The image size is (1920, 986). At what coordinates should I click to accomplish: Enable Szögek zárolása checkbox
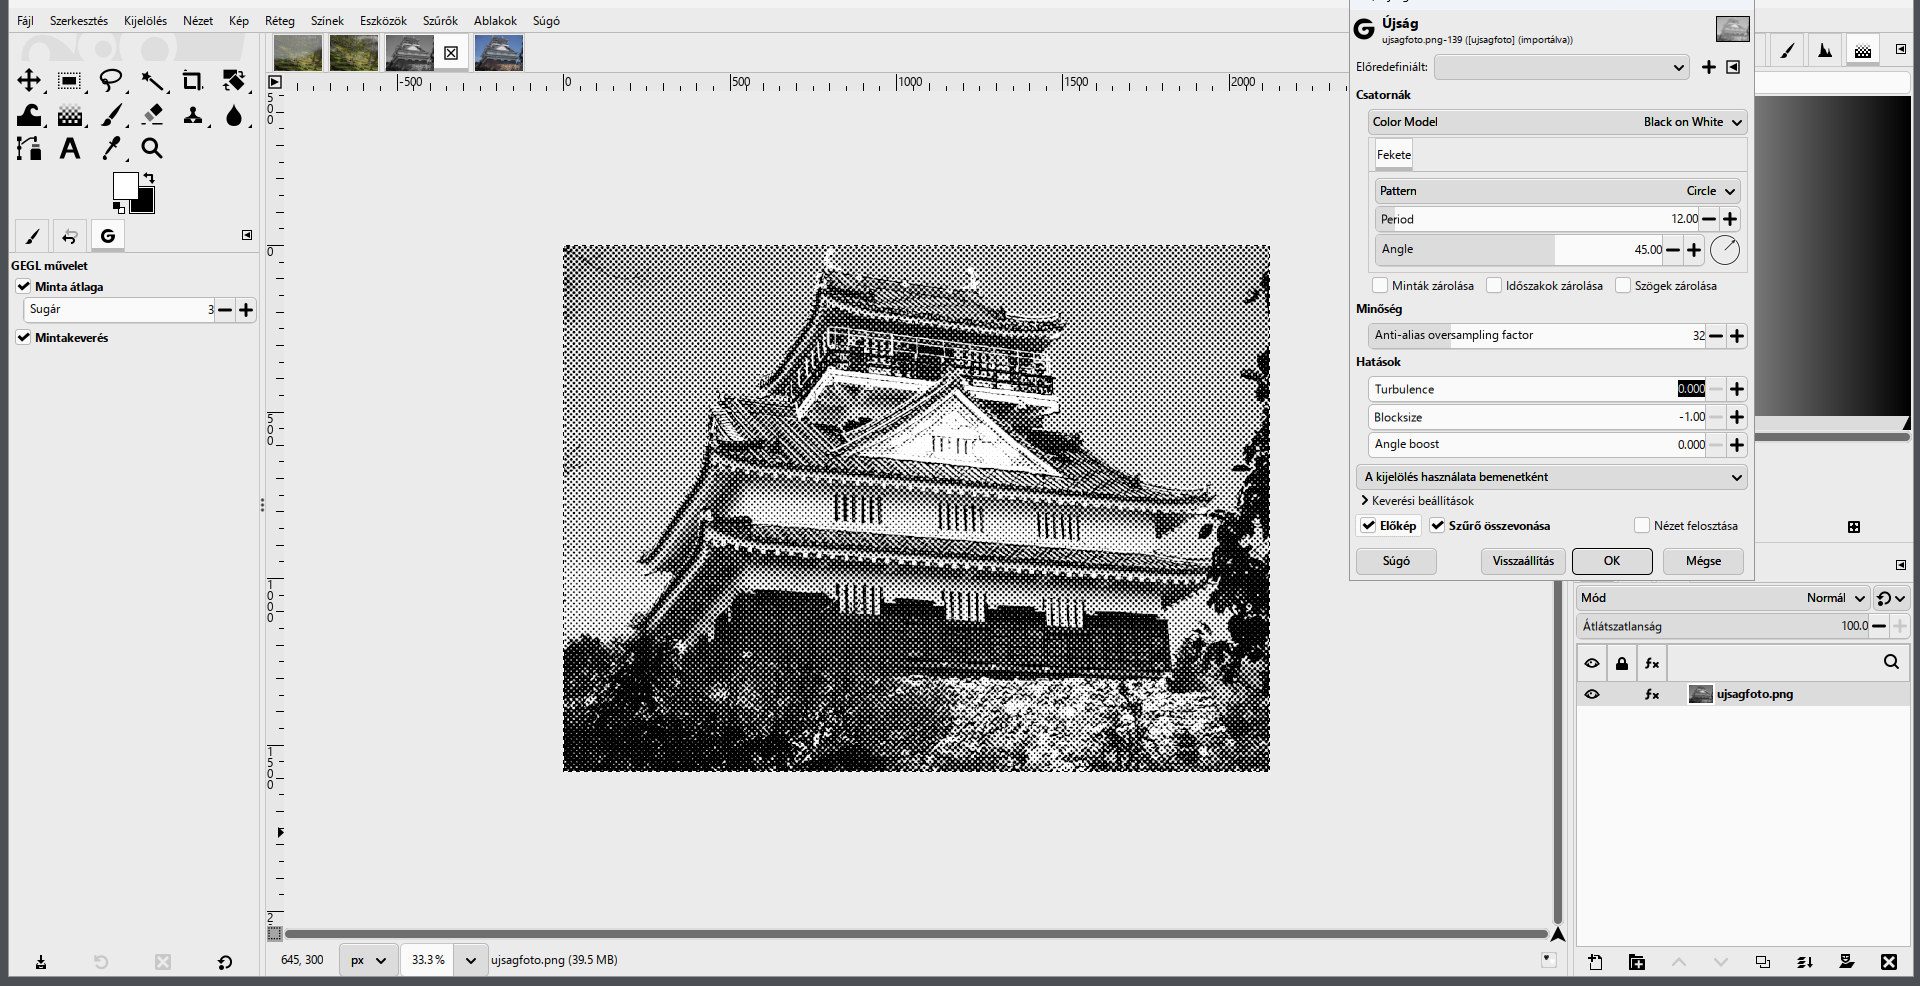click(x=1623, y=286)
